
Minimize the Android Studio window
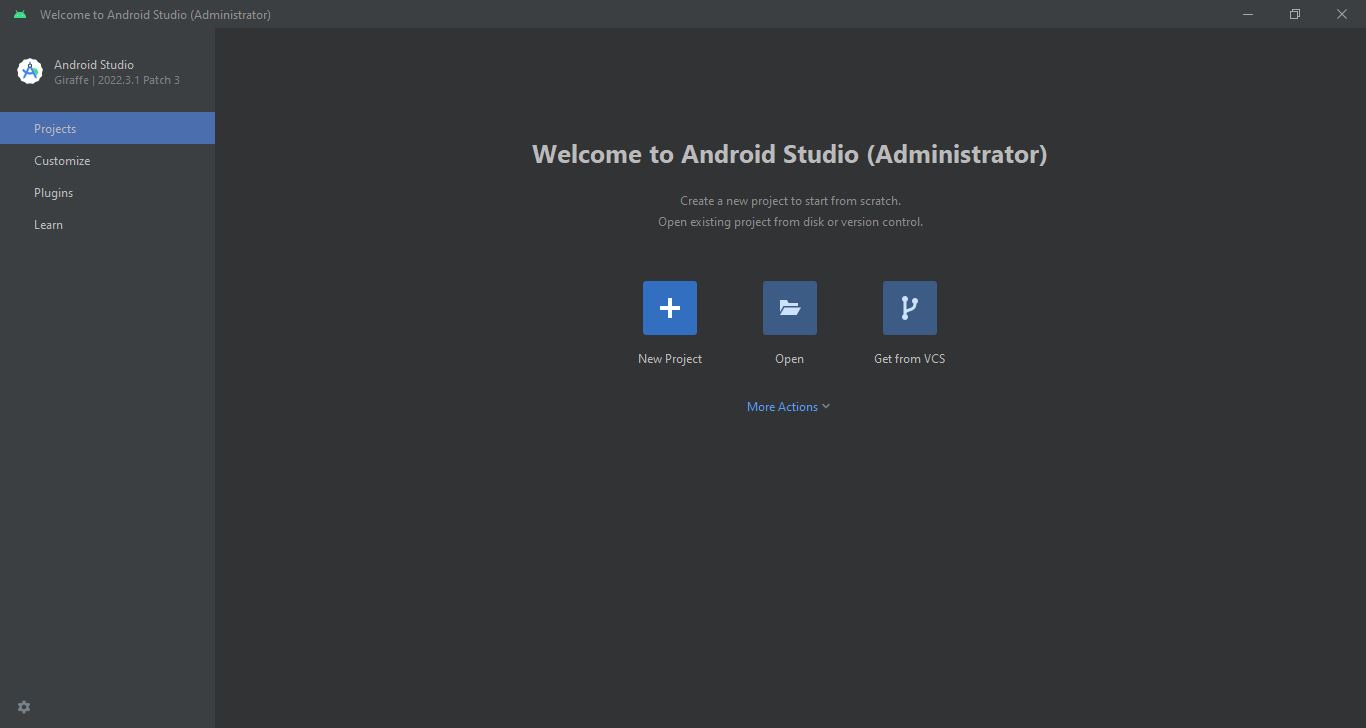[1248, 14]
